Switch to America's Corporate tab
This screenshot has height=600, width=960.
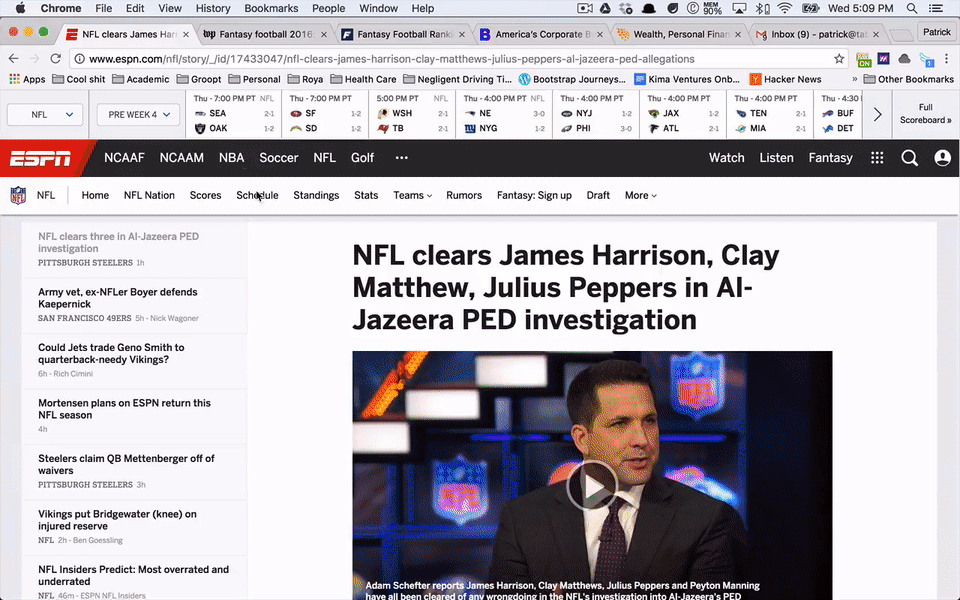click(x=542, y=34)
